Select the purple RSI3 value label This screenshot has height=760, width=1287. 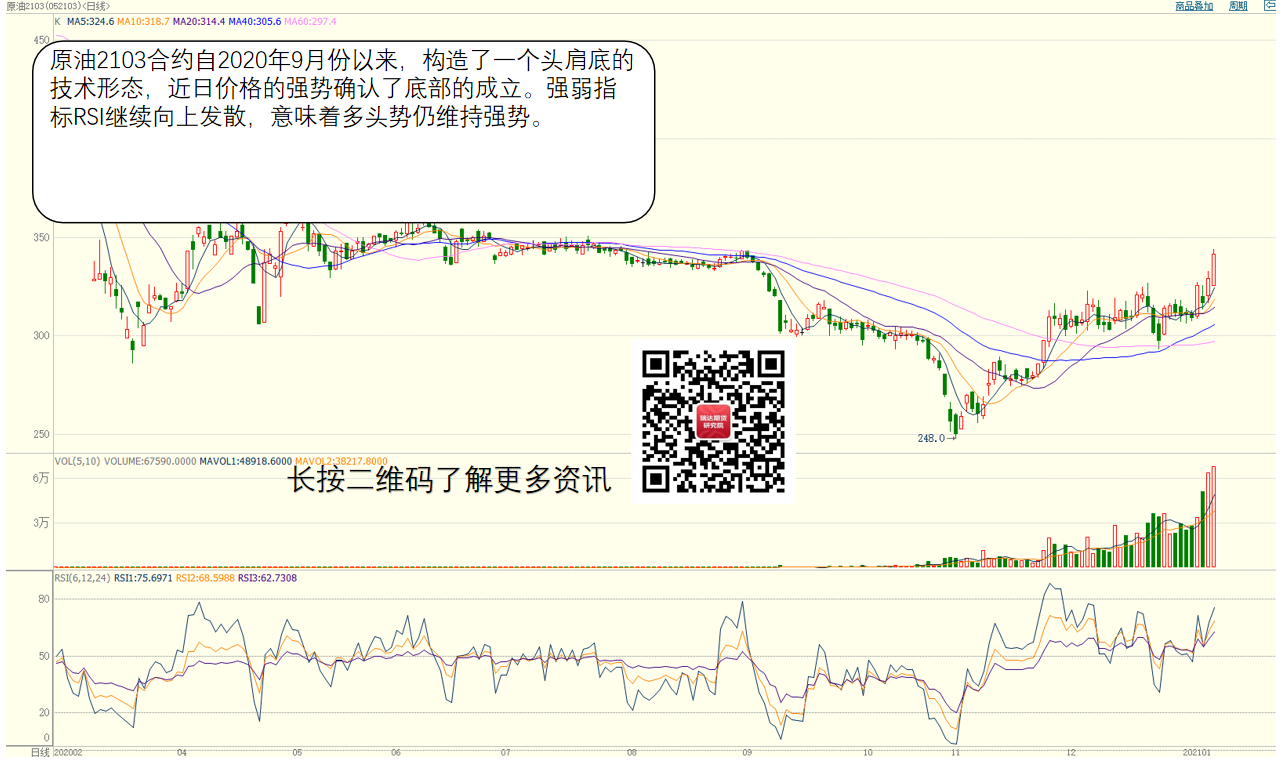click(267, 578)
